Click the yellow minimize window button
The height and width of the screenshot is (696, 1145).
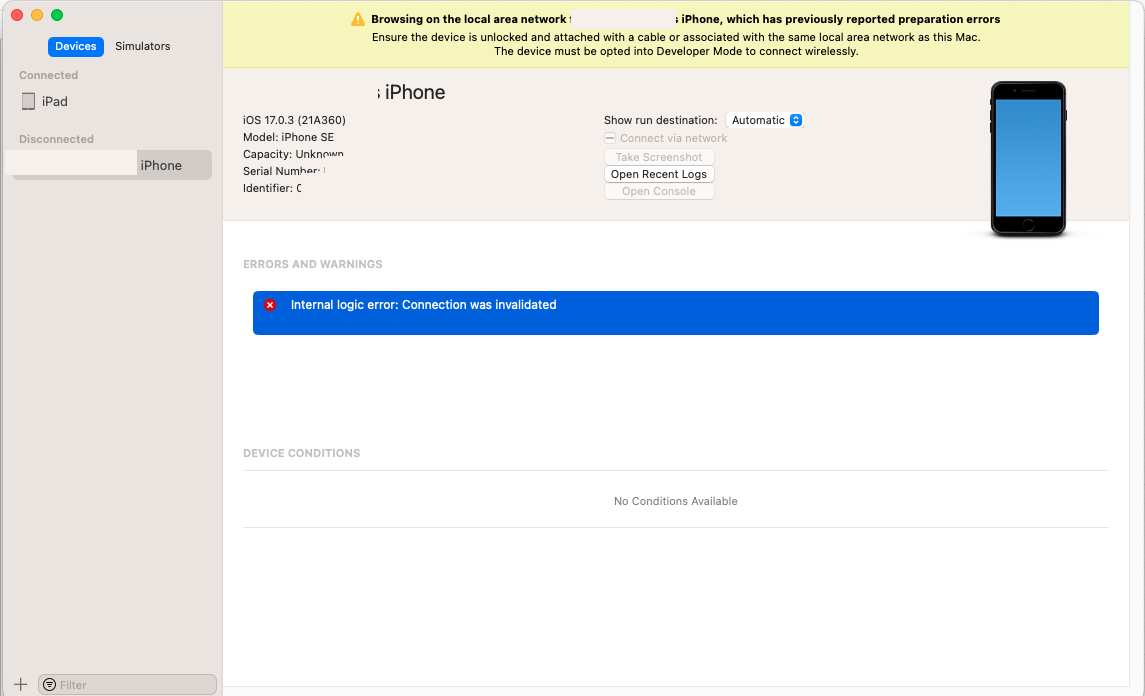click(37, 15)
